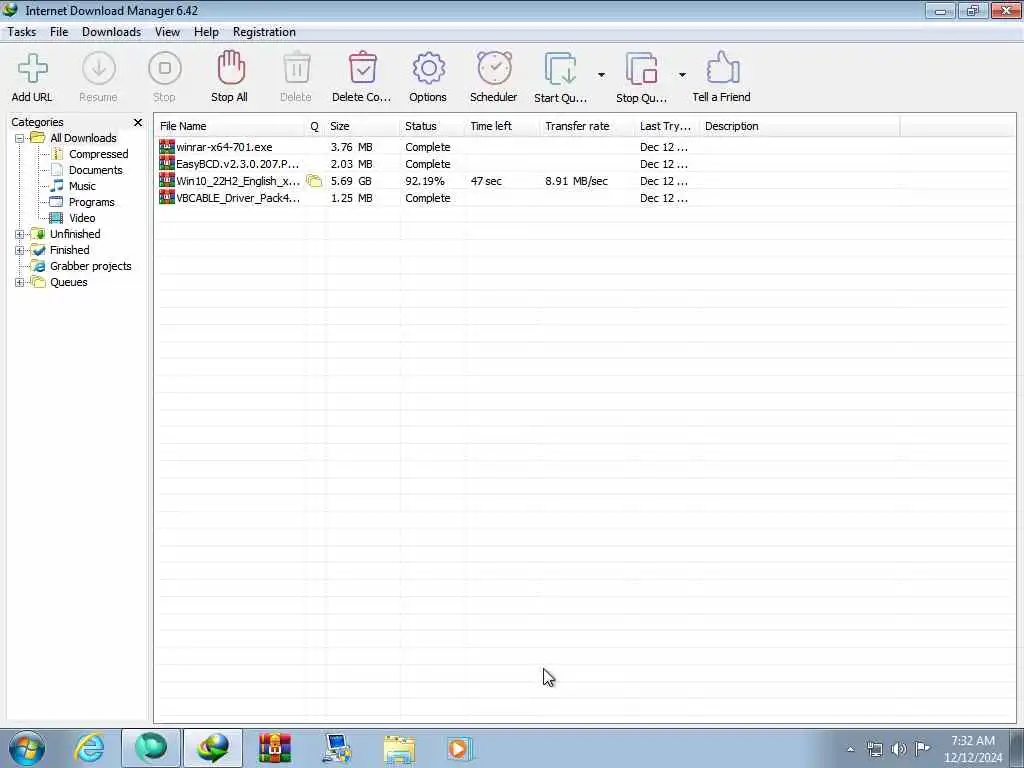Sort by Last Try column header
Image resolution: width=1024 pixels, height=768 pixels.
click(667, 126)
